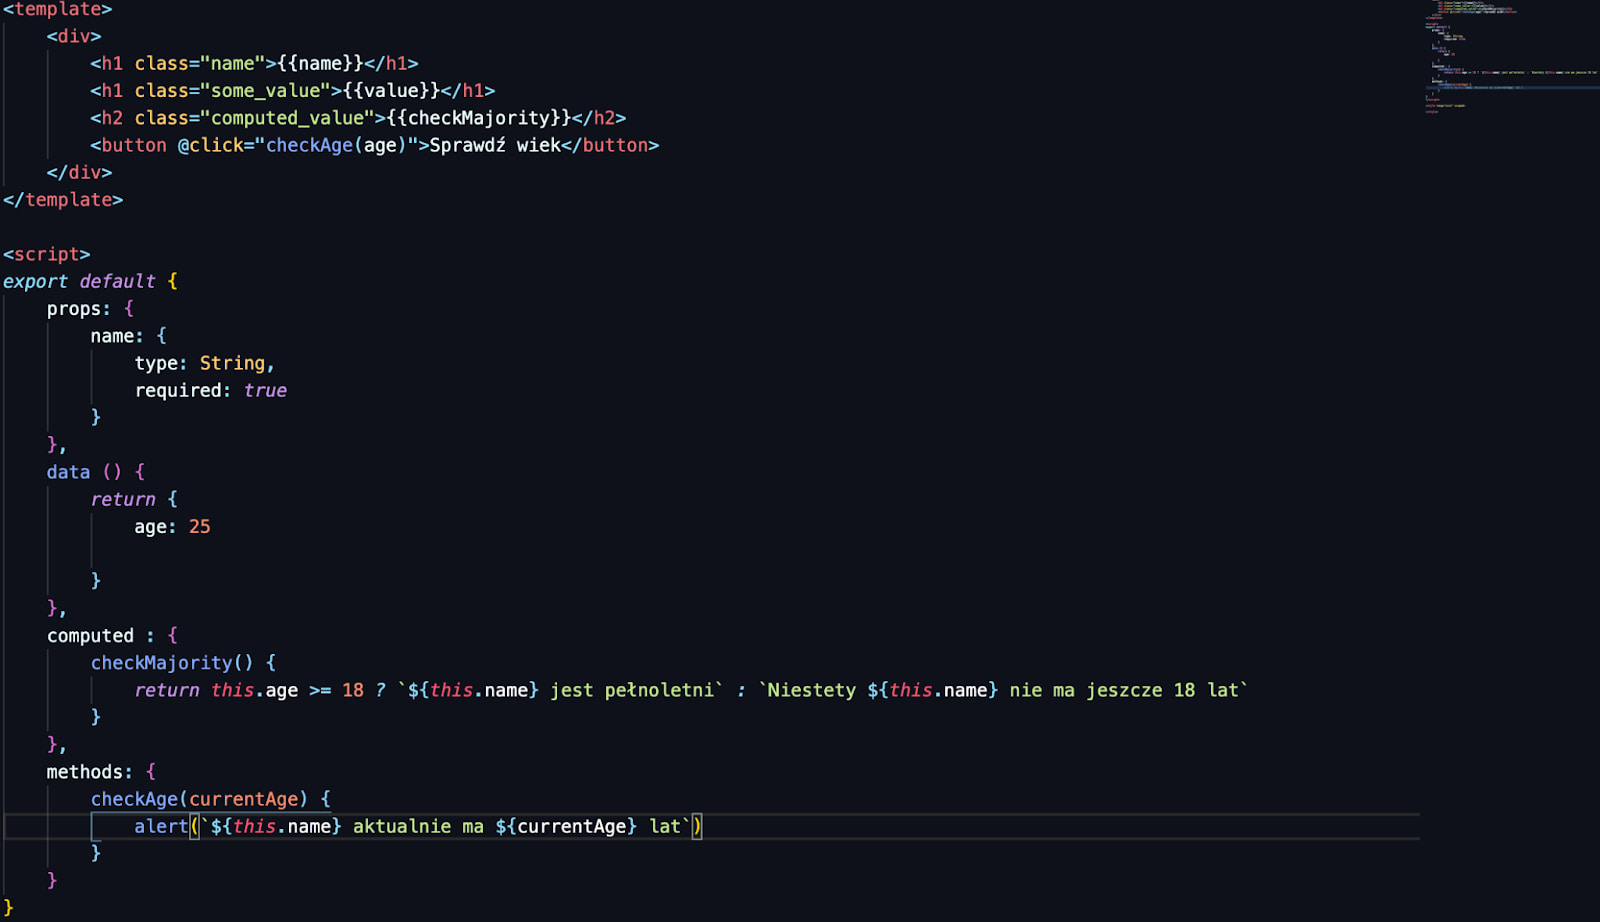Click the checkAge(age) handler in the template
Screen dimensions: 1600x922
(336, 145)
